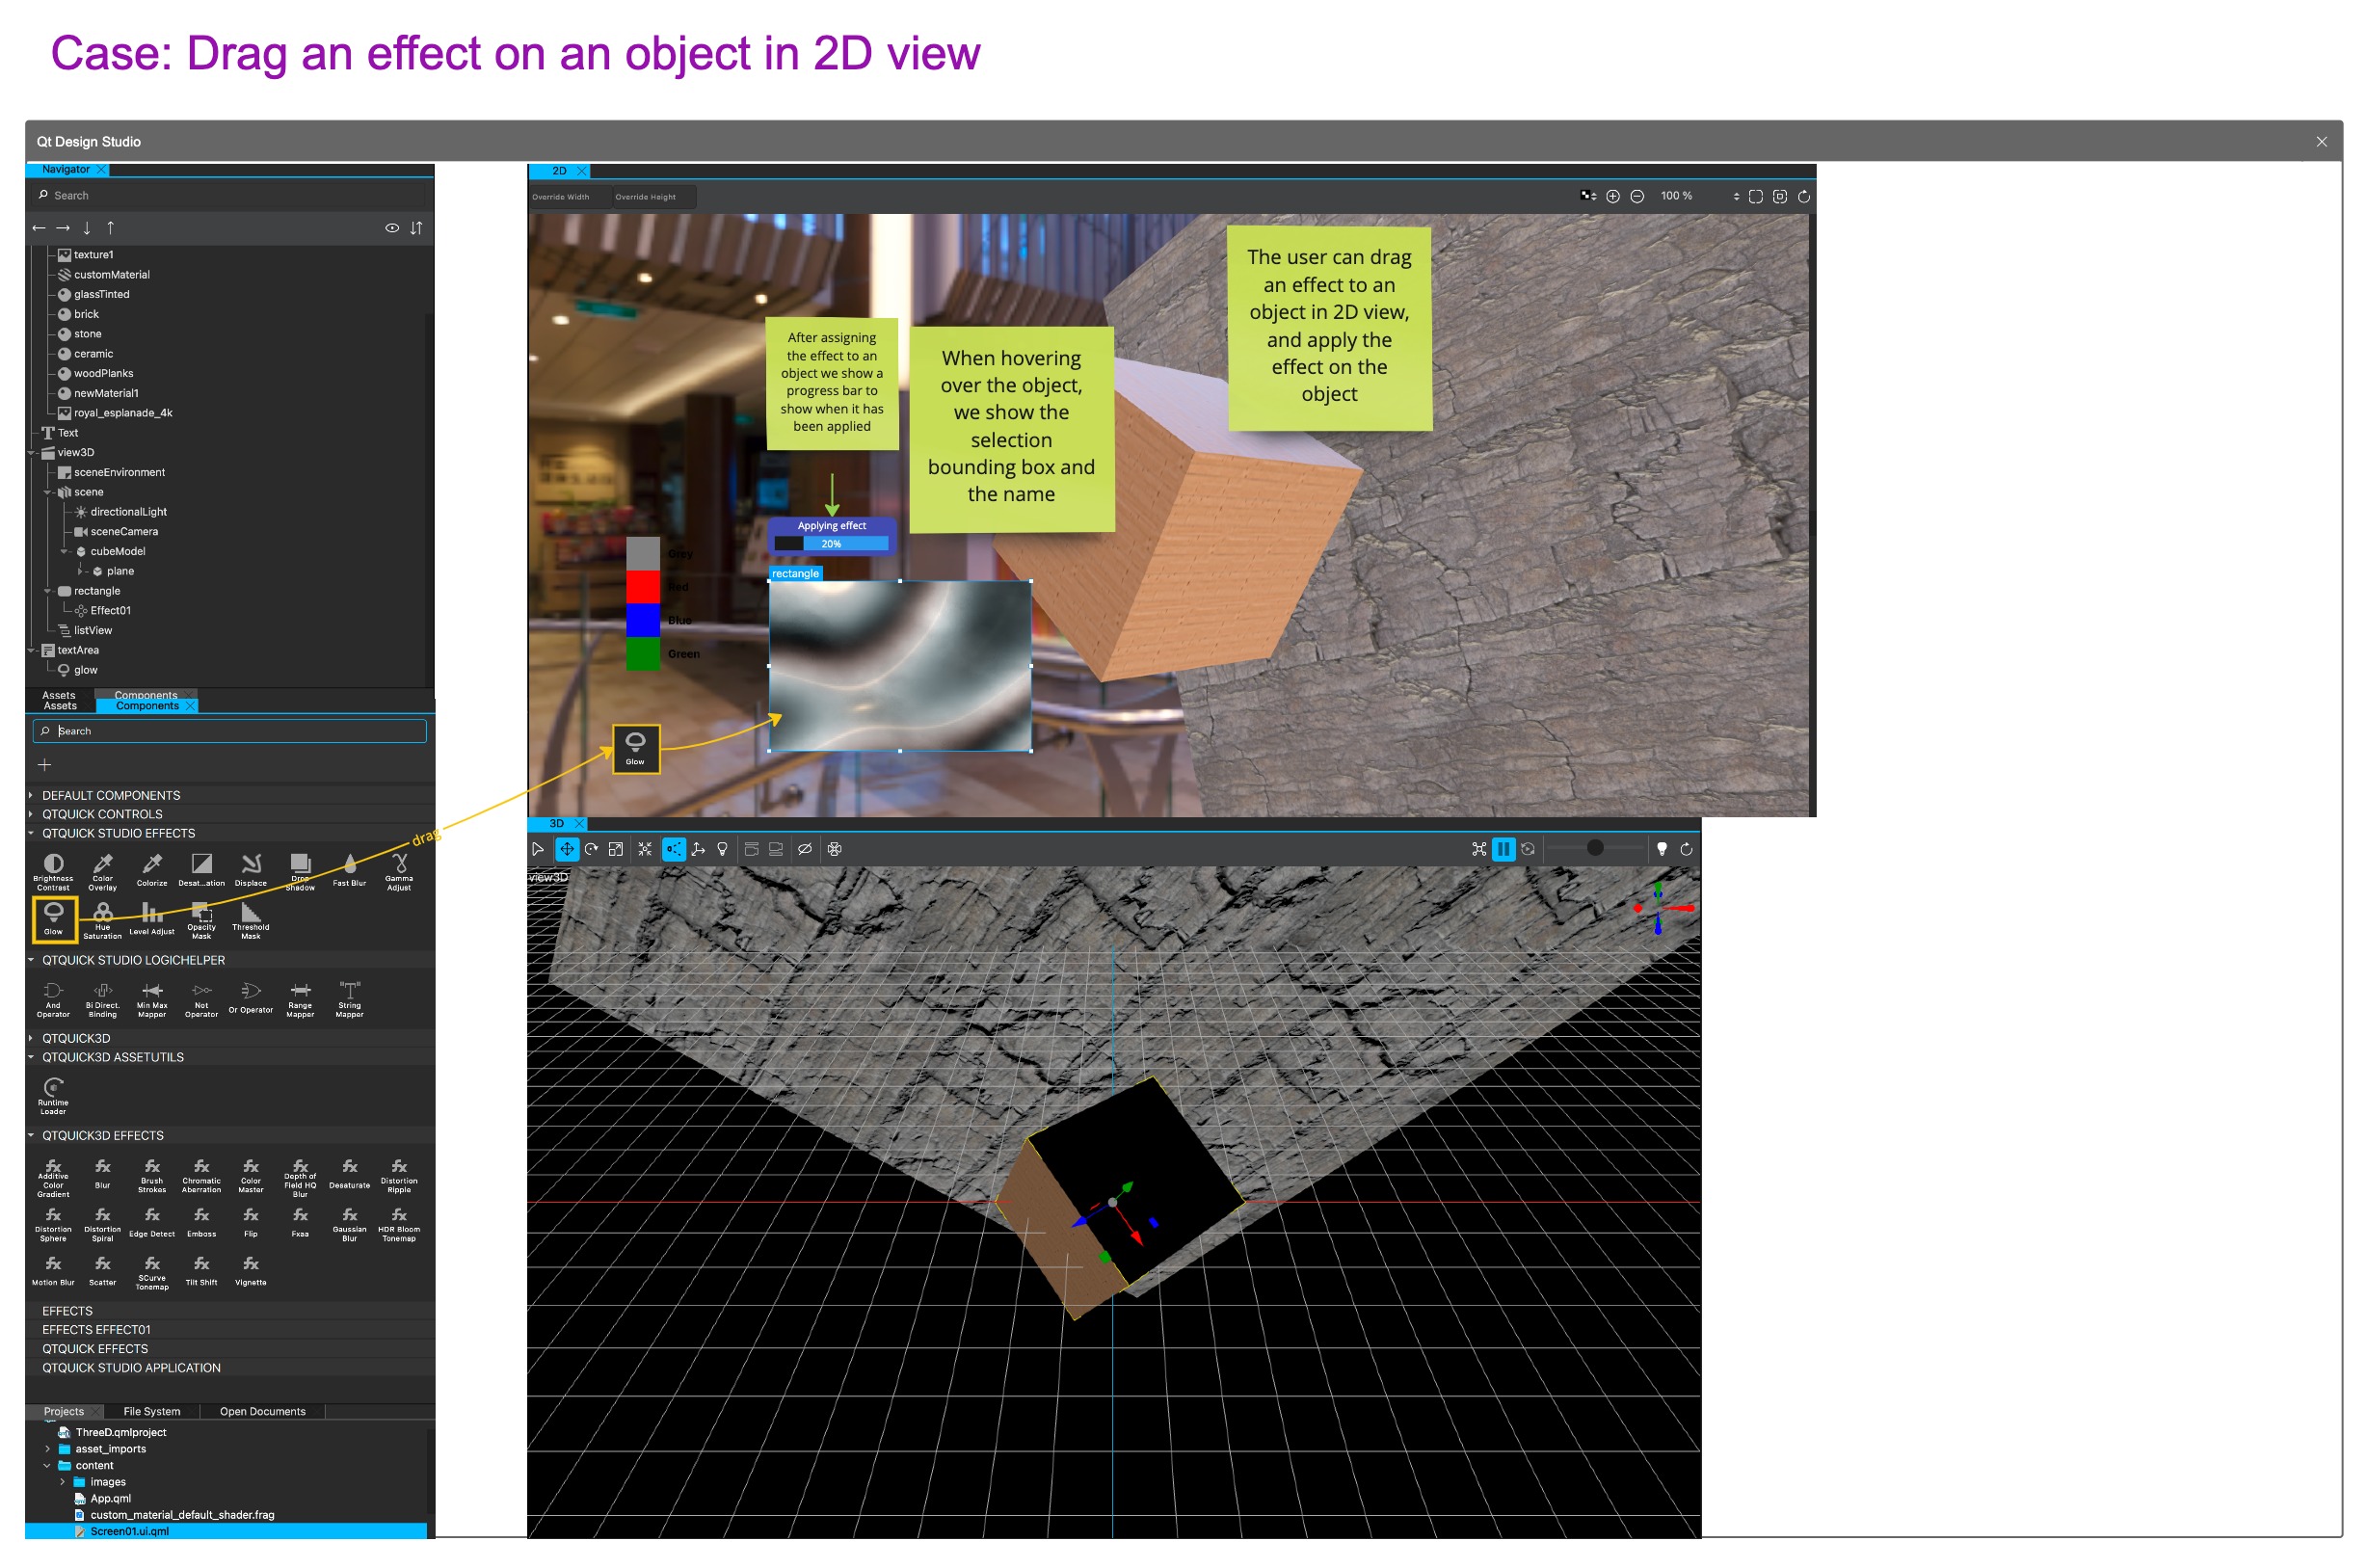Viewport: 2368px width, 1568px height.
Task: Select the String Mapper component
Action: tap(349, 997)
